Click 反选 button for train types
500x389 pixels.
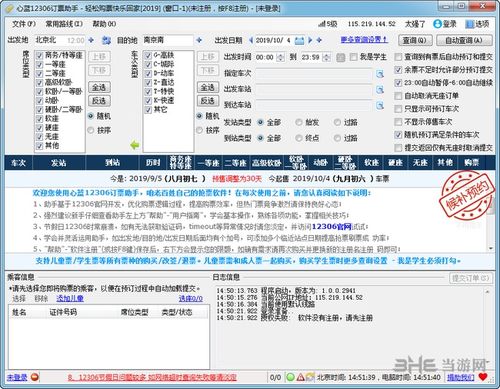click(208, 101)
